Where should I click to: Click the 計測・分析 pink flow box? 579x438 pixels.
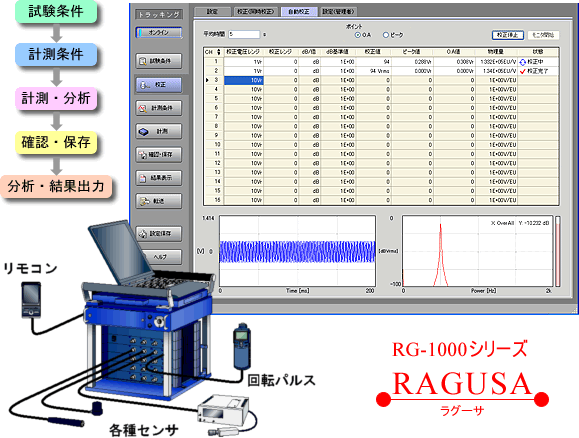coord(56,98)
